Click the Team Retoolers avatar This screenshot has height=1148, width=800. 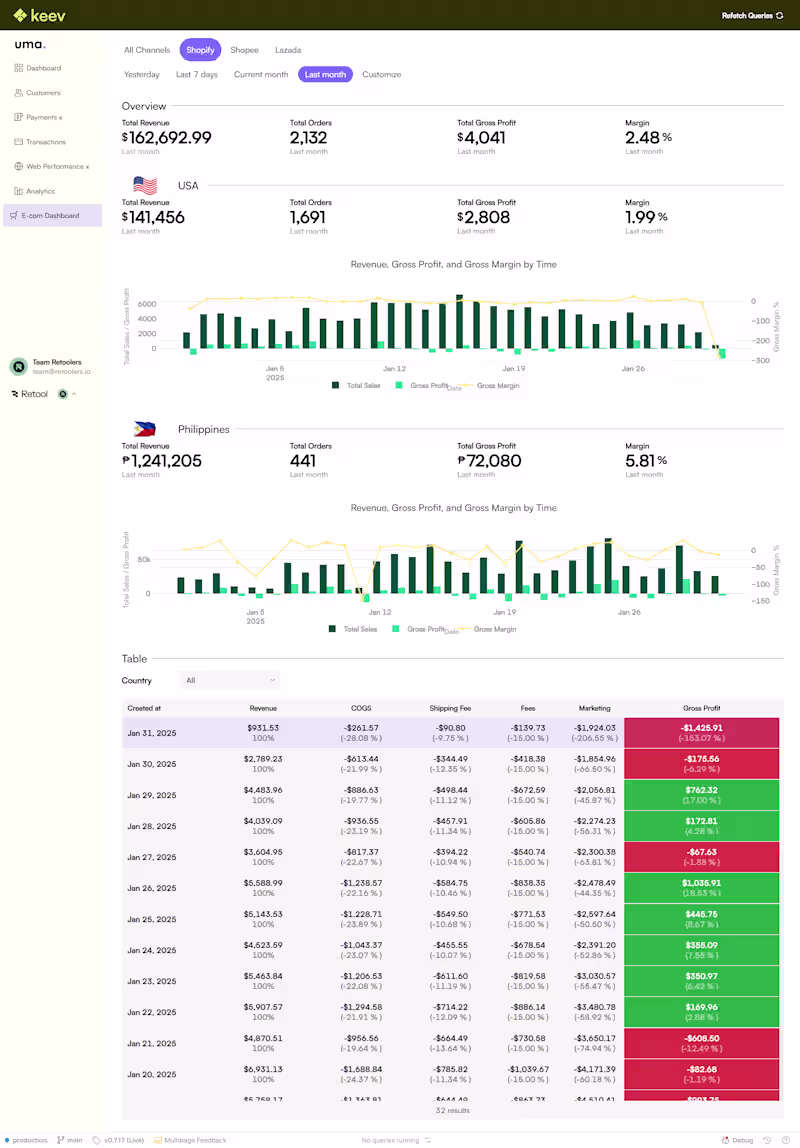coord(18,366)
